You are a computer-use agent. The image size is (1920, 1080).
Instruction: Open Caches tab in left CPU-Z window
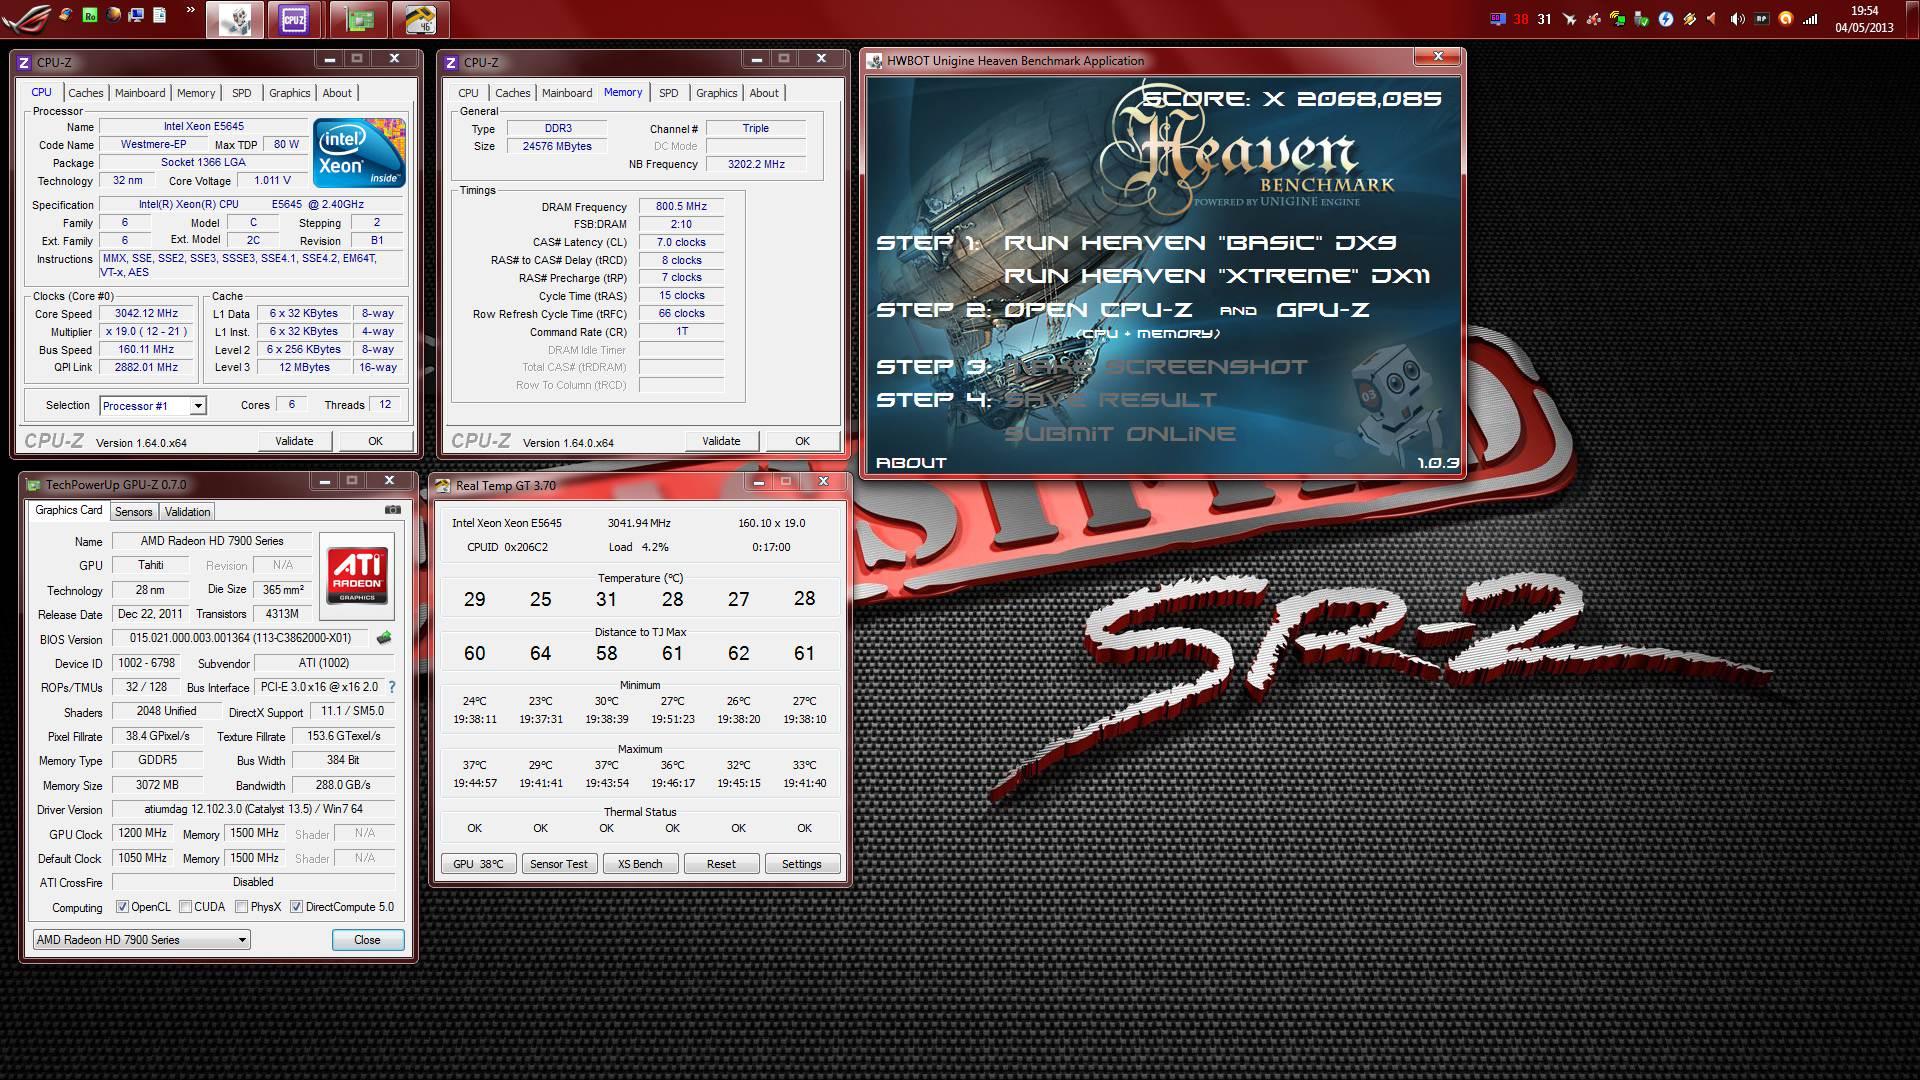pos(85,93)
